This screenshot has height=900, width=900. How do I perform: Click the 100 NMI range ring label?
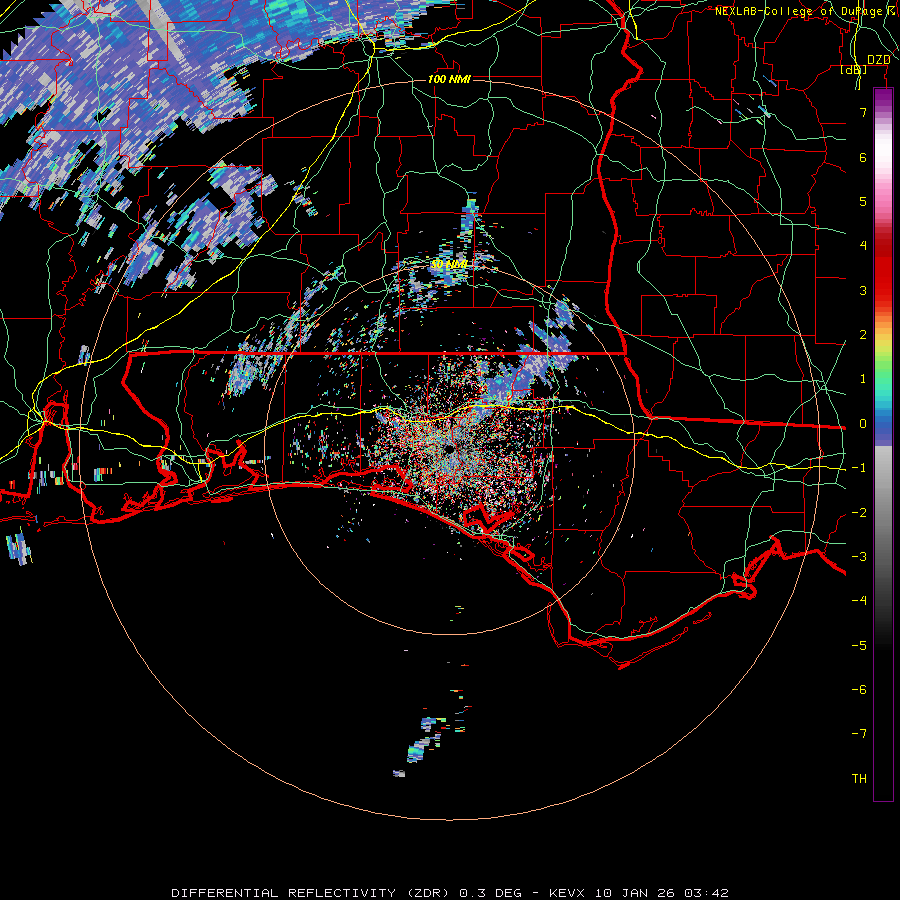[x=449, y=79]
